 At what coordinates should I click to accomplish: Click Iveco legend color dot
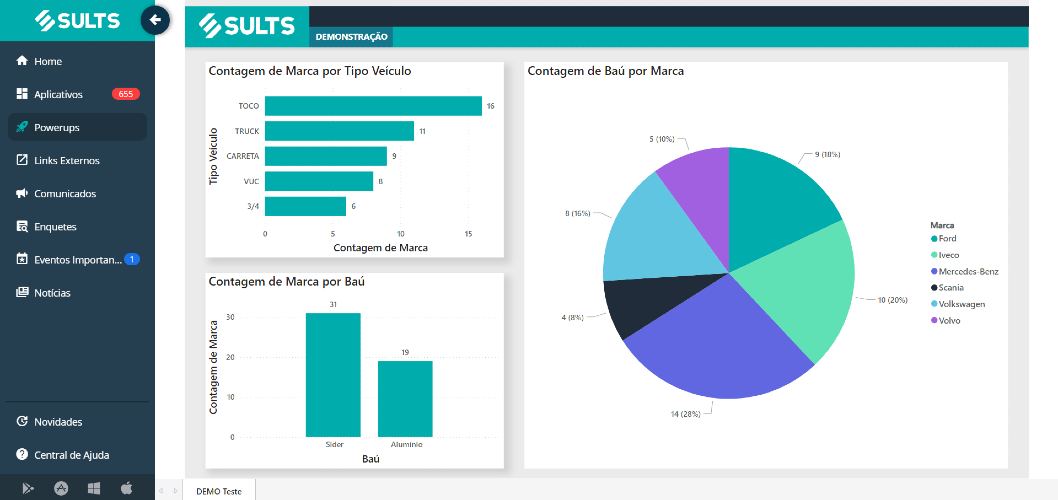click(x=934, y=255)
